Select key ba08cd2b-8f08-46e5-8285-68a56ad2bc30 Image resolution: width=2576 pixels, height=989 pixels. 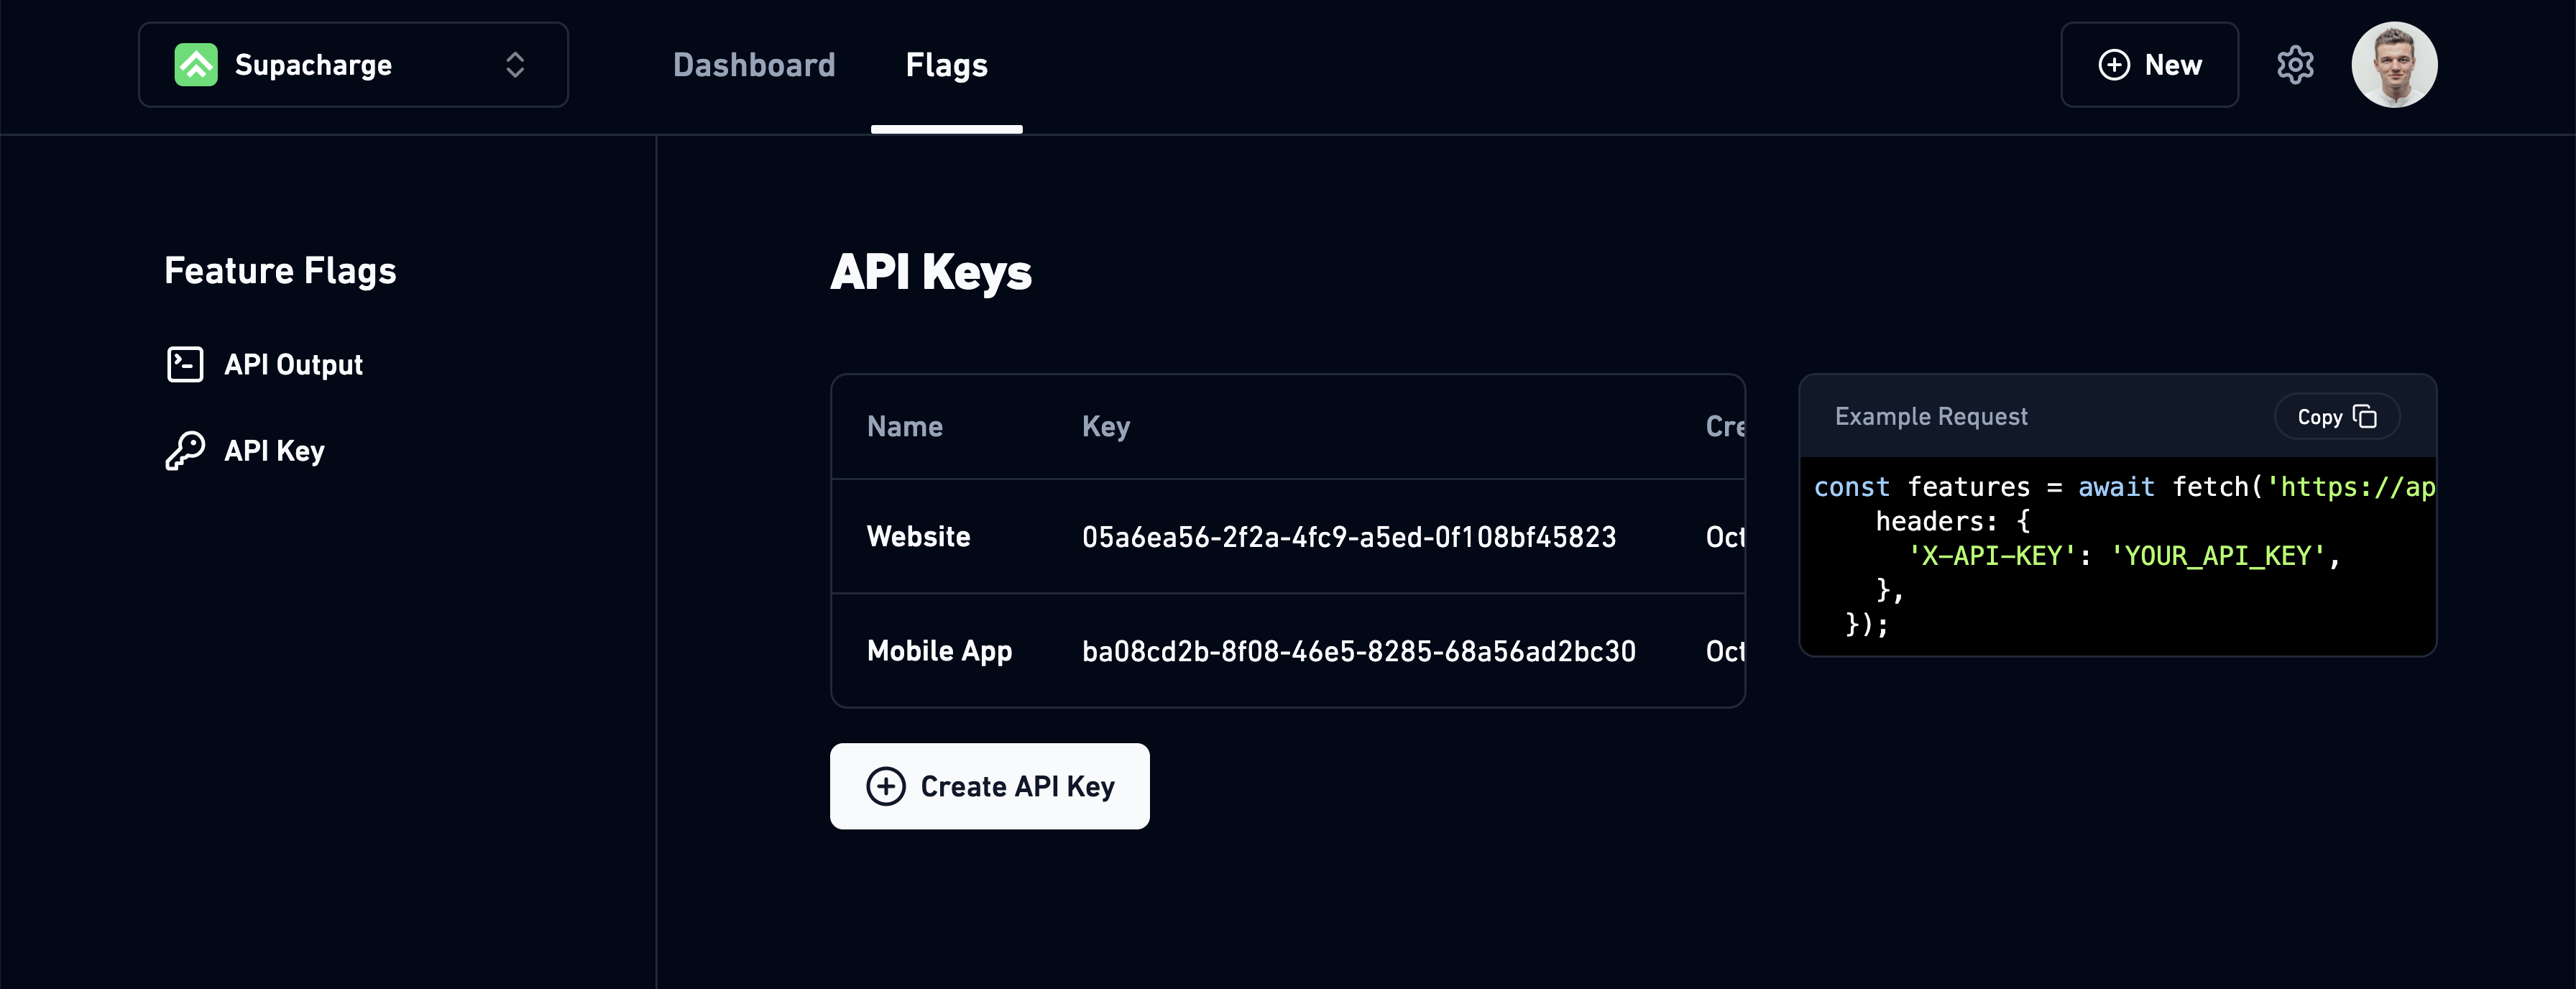pos(1358,651)
